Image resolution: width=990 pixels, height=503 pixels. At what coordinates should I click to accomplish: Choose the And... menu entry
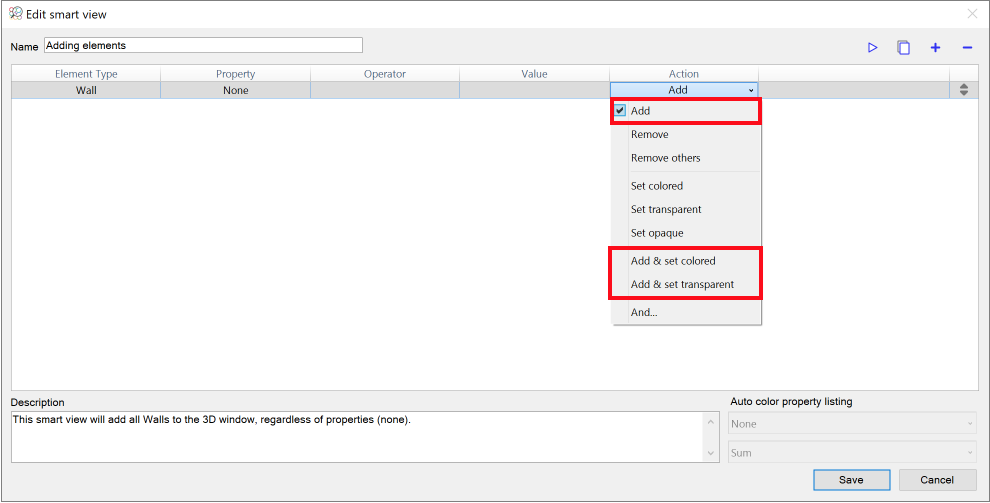pyautogui.click(x=687, y=312)
